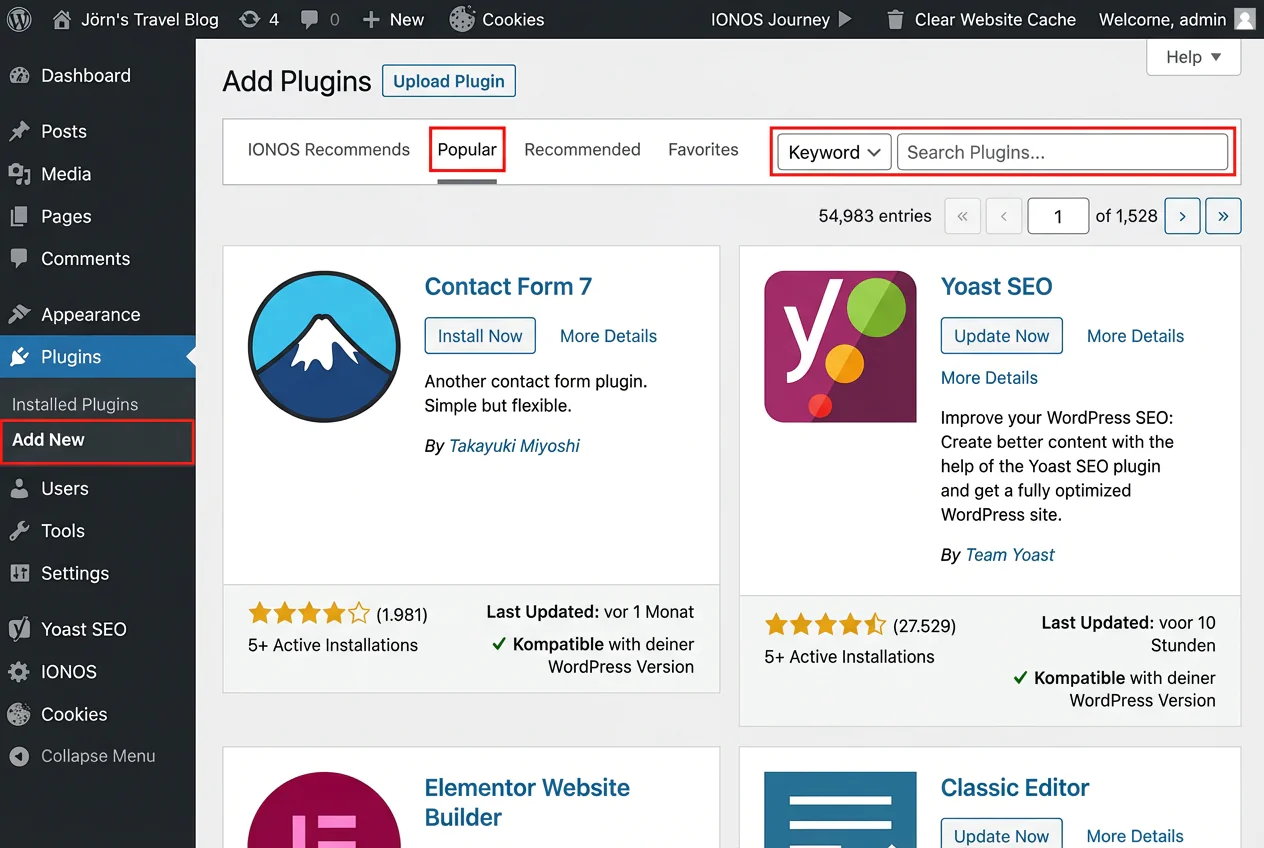Switch to the Favorites tab
Image resolution: width=1264 pixels, height=848 pixels.
pyautogui.click(x=703, y=150)
